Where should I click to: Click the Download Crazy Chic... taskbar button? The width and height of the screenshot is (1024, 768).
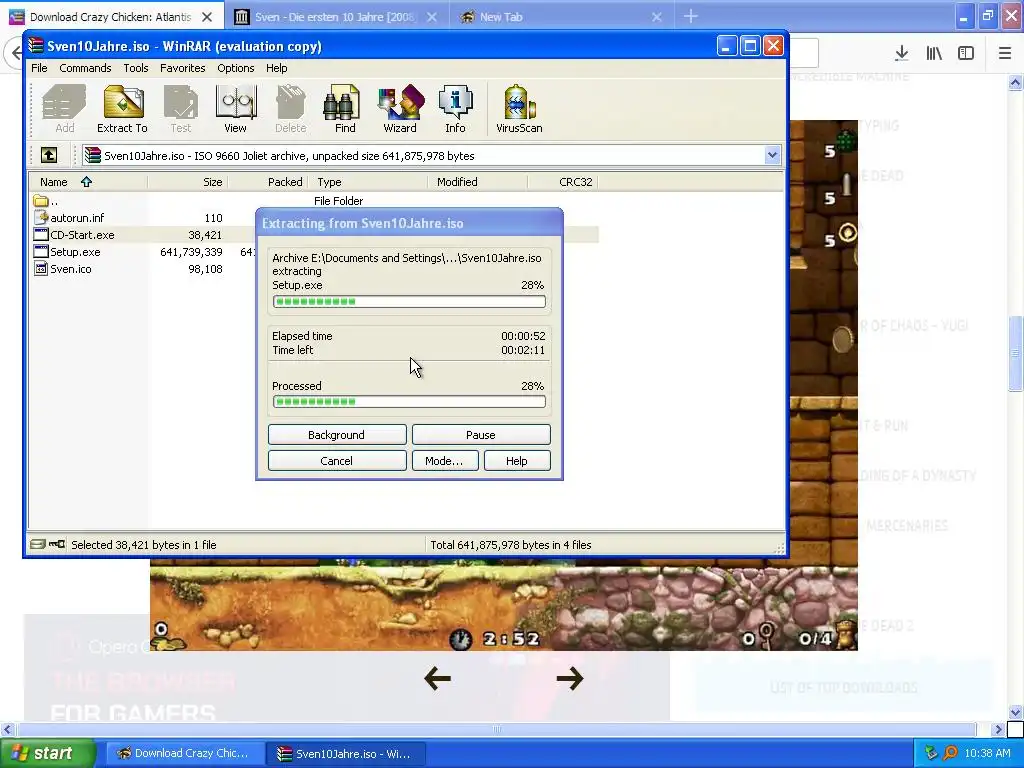click(x=185, y=754)
